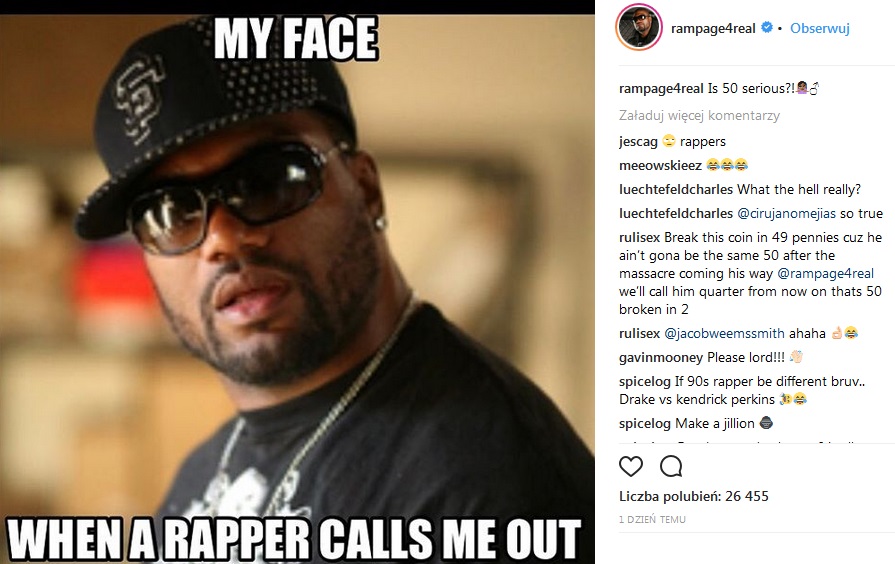Follow the @rampage4real mention in comment

tap(825, 273)
